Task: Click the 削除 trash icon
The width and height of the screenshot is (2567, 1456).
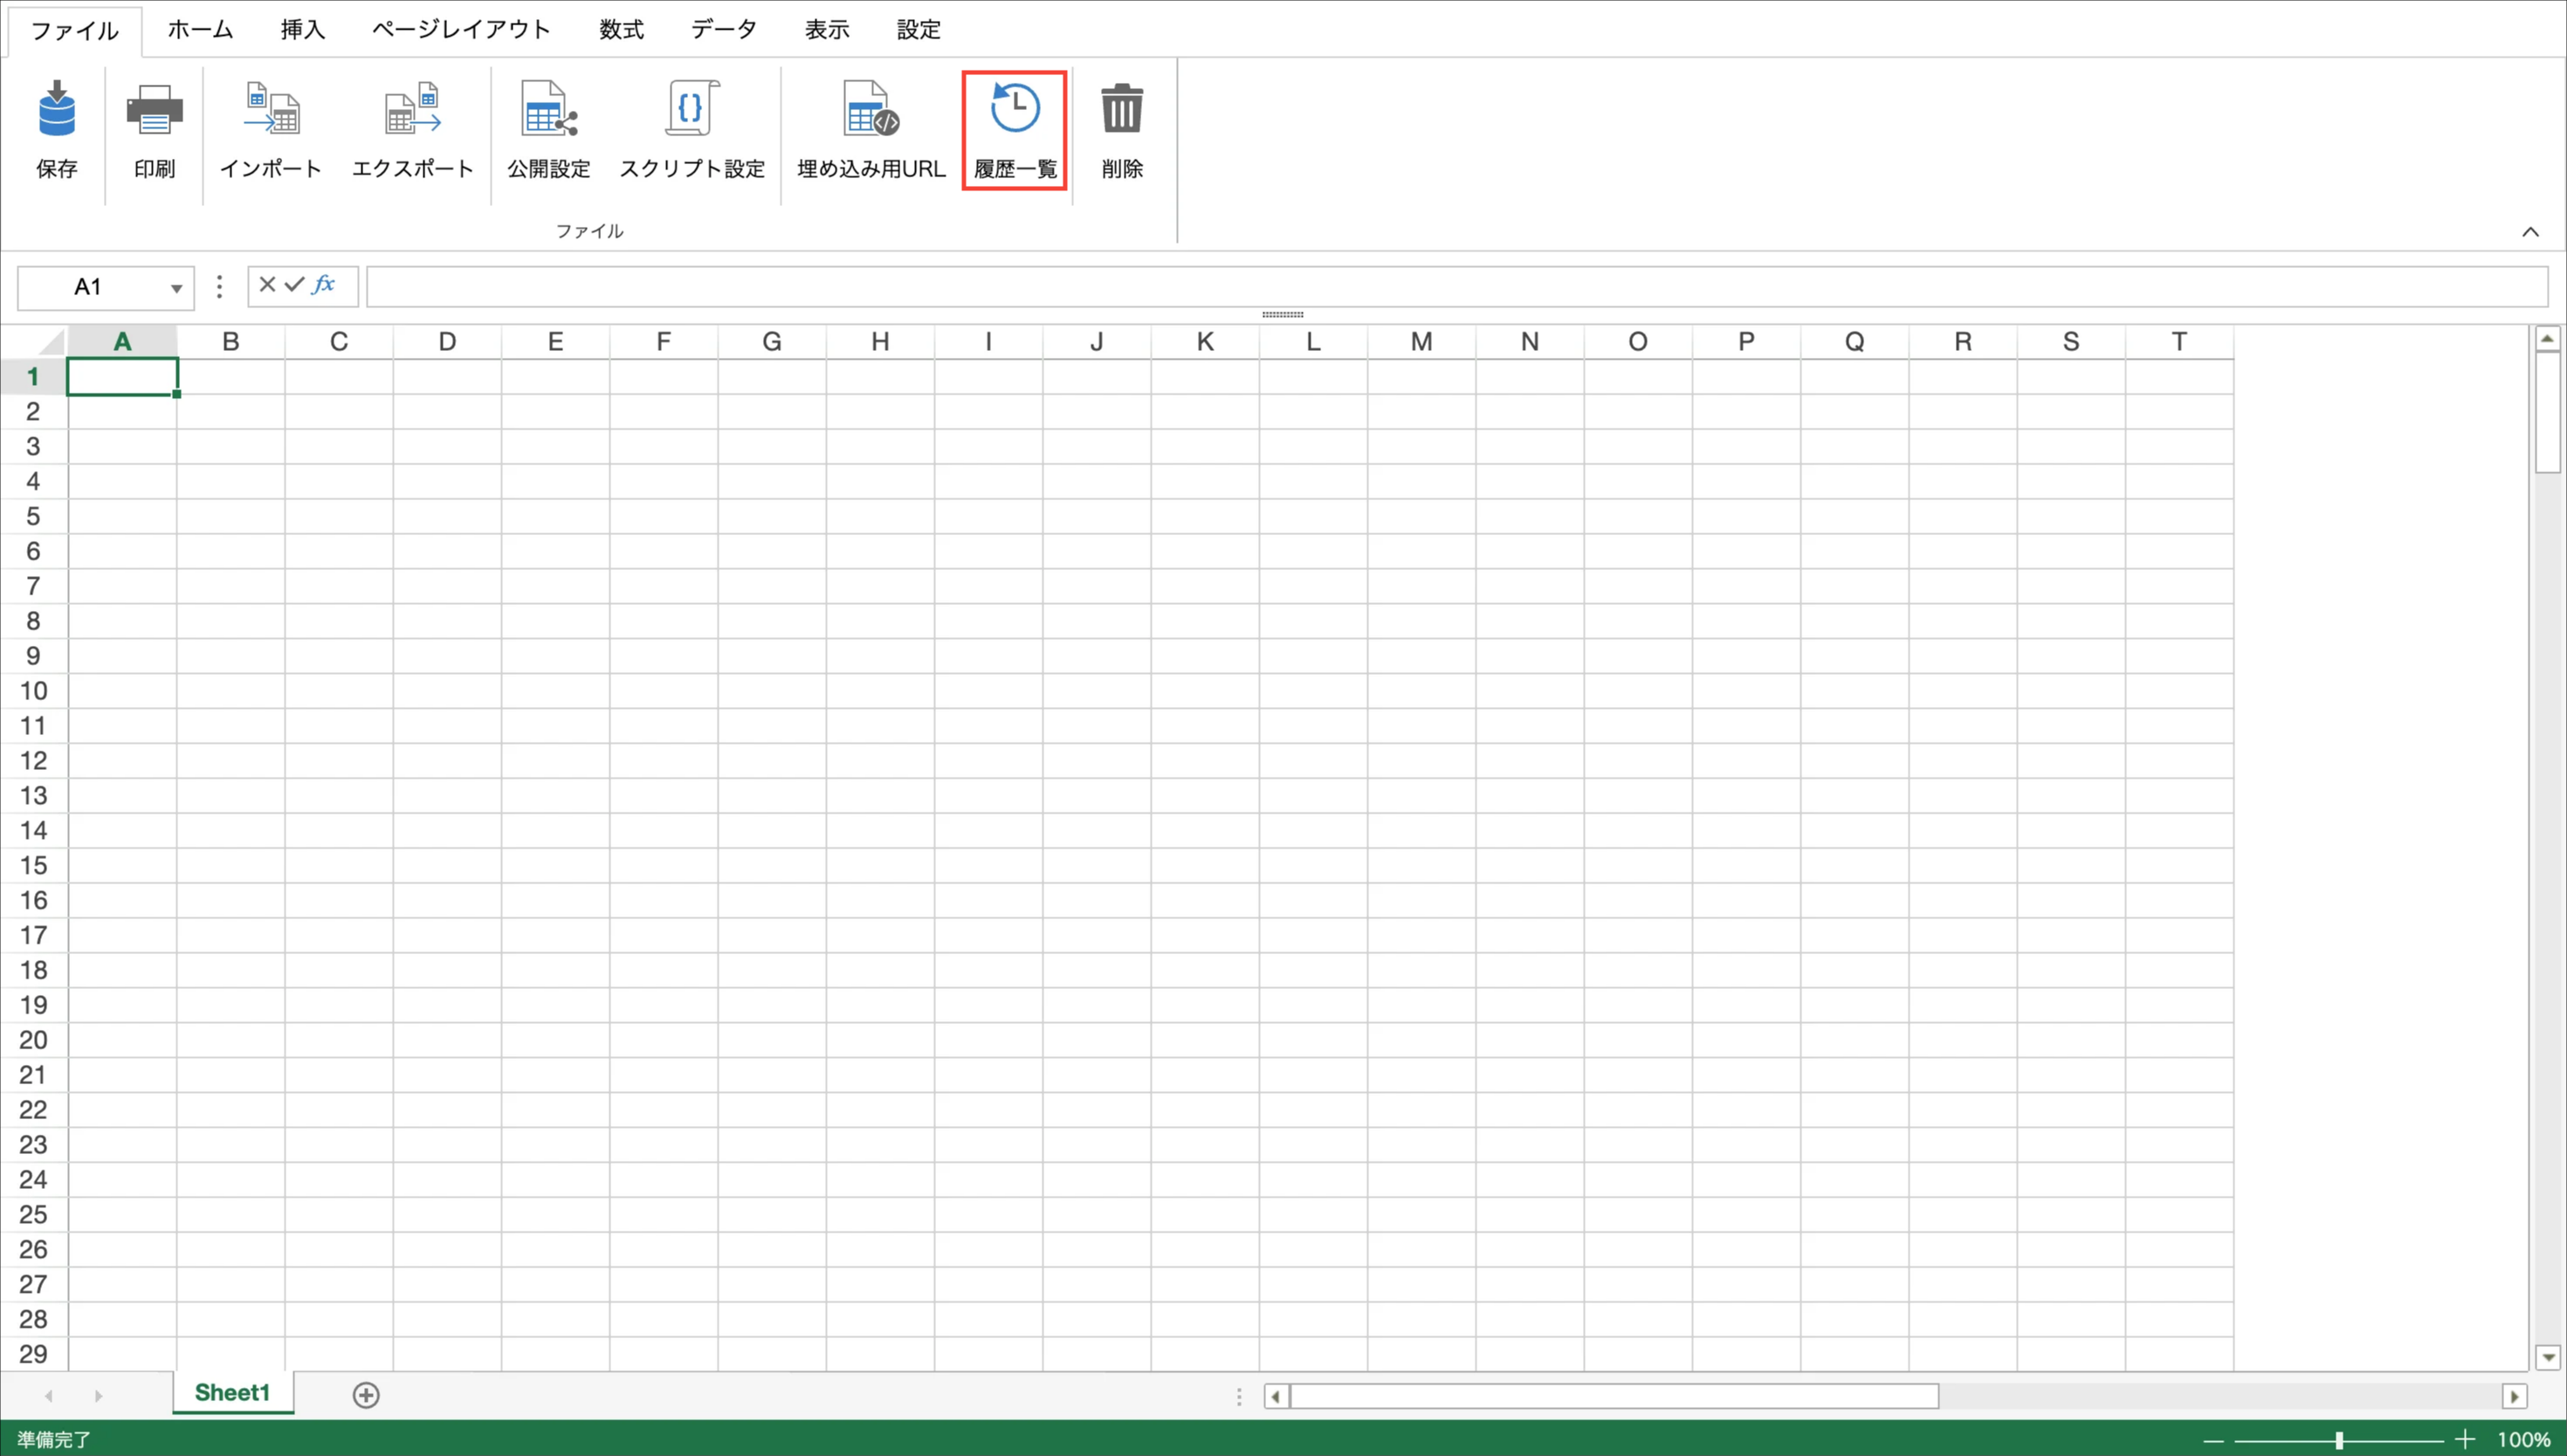Action: (x=1121, y=110)
